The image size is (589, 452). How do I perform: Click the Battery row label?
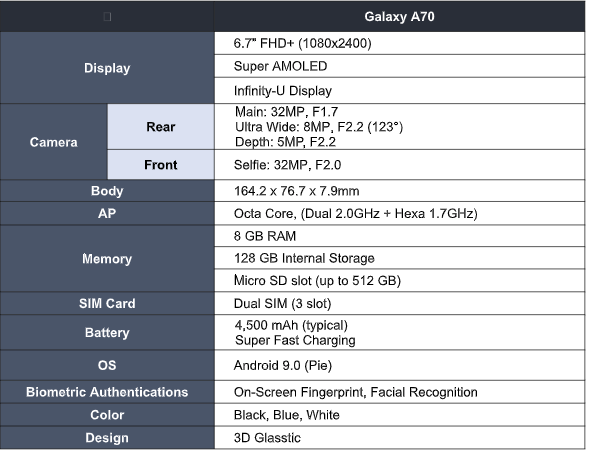click(x=107, y=333)
